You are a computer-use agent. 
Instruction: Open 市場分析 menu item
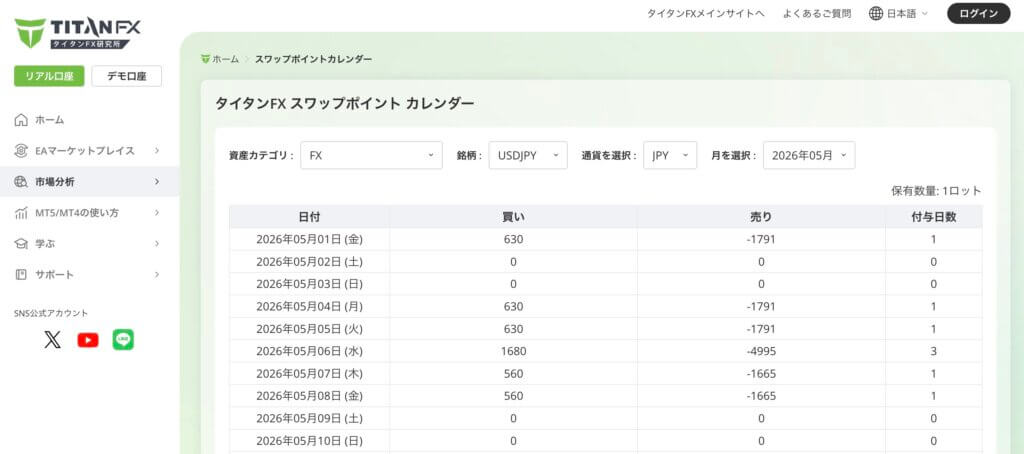tap(88, 182)
